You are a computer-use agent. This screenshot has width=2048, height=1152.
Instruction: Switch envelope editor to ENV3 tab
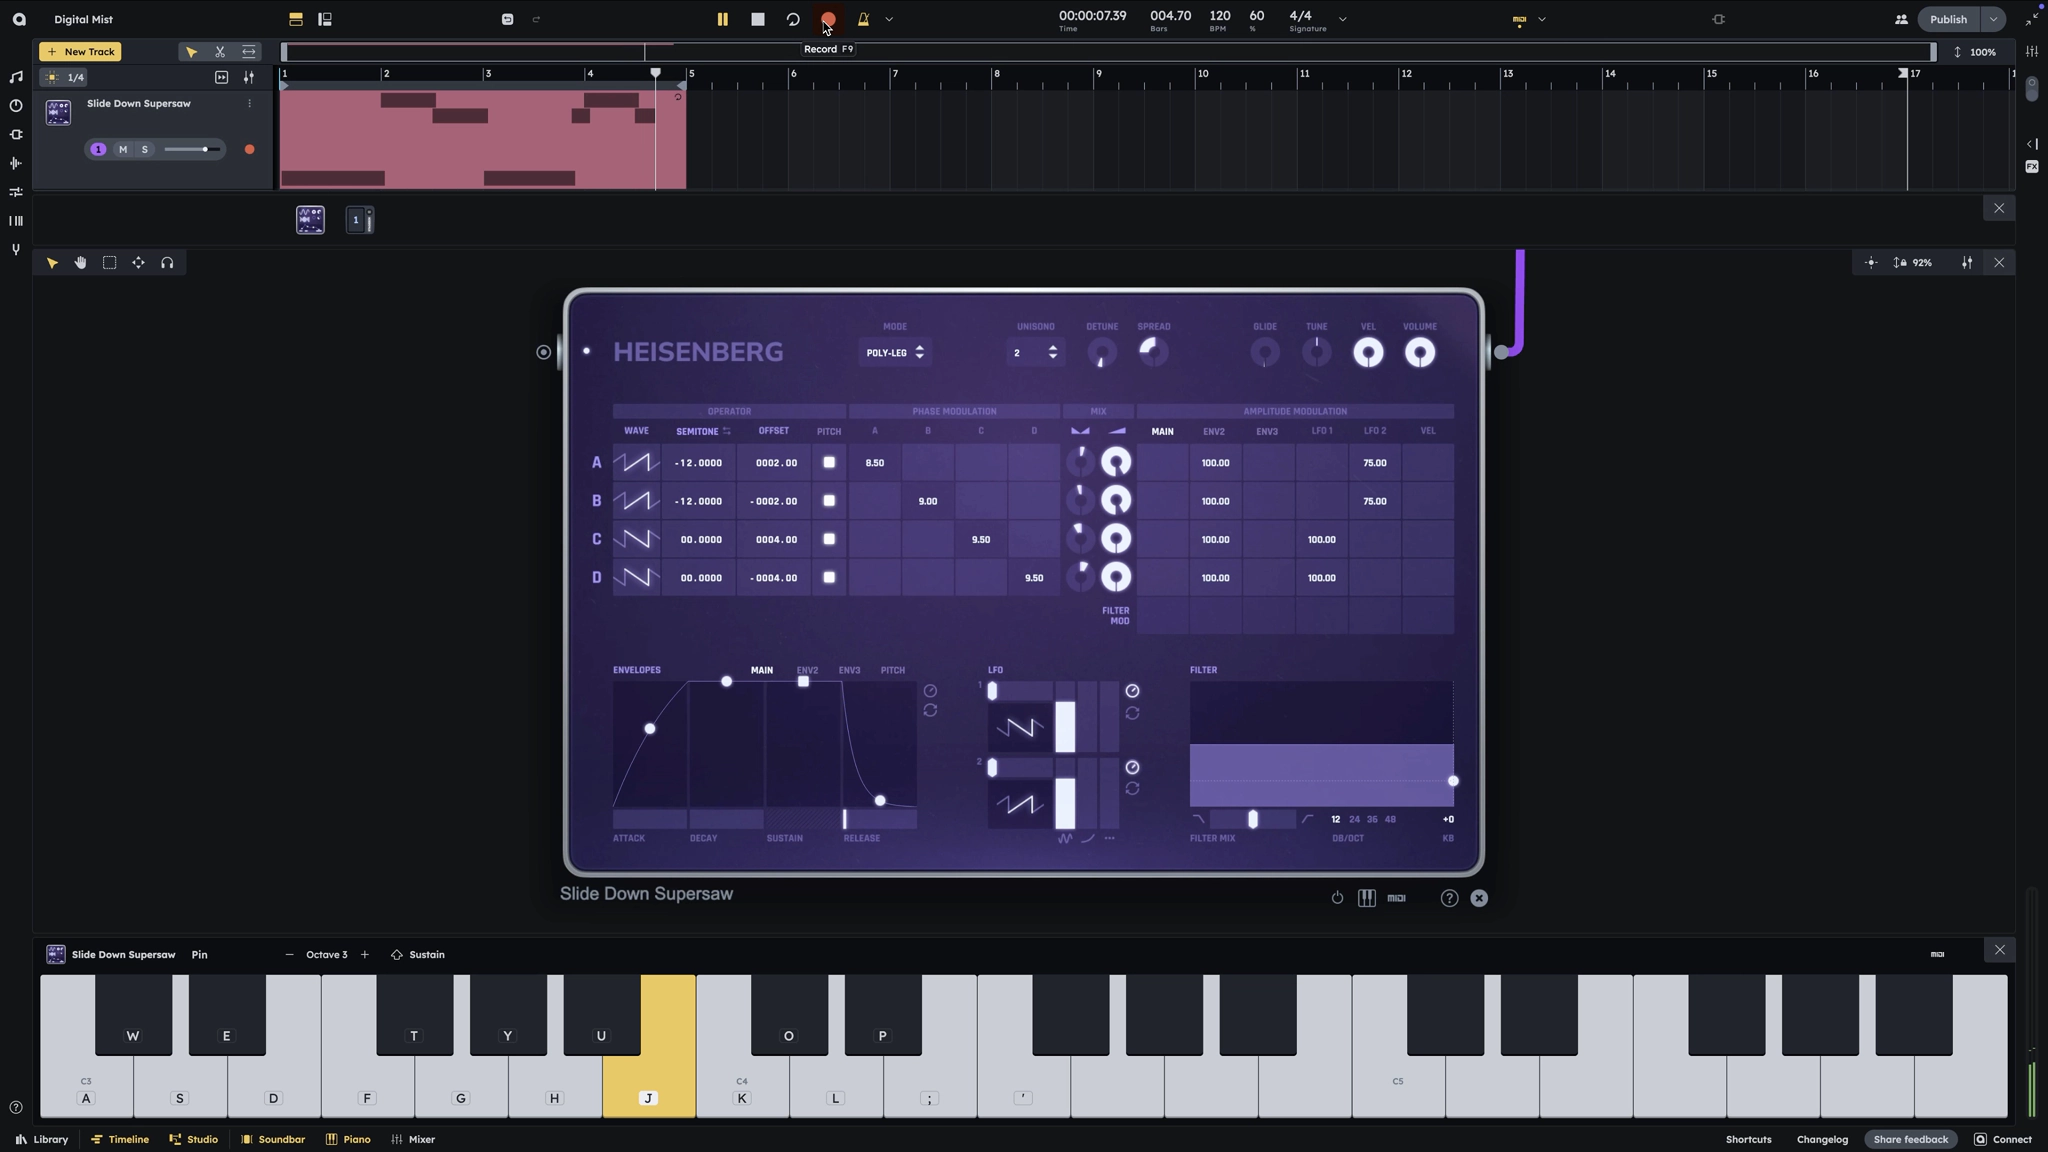849,670
